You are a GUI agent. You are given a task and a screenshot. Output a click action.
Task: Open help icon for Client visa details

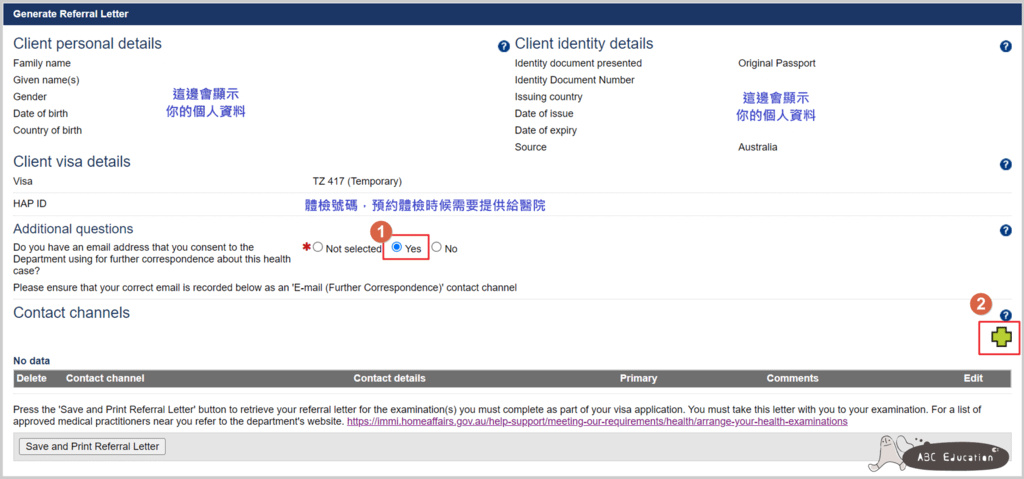[x=1006, y=164]
